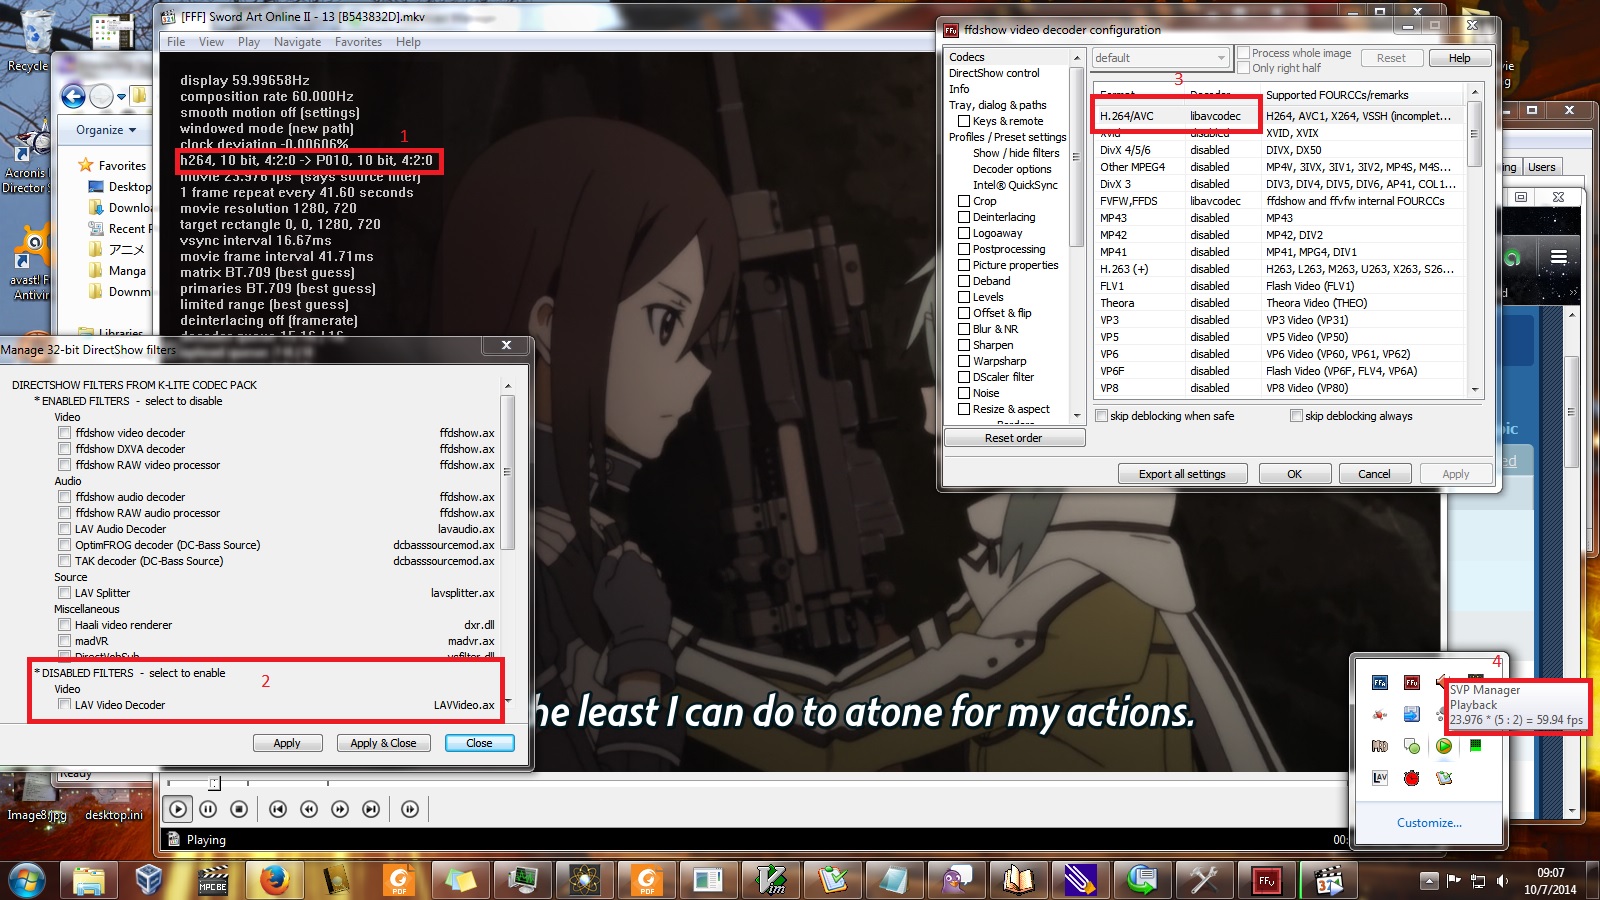Tick the LAV Video Decoder checkbox
1600x900 pixels.
(65, 705)
